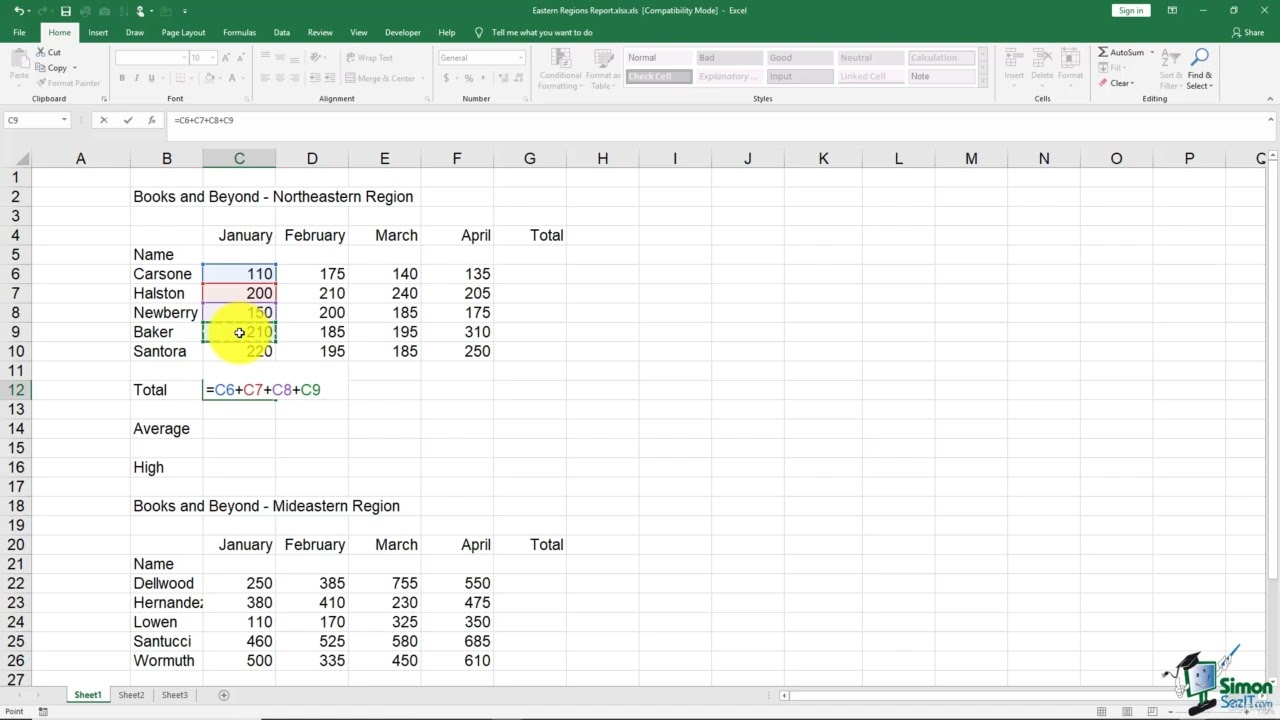
Task: Click the Enter checkmark in formula bar
Action: tap(128, 120)
